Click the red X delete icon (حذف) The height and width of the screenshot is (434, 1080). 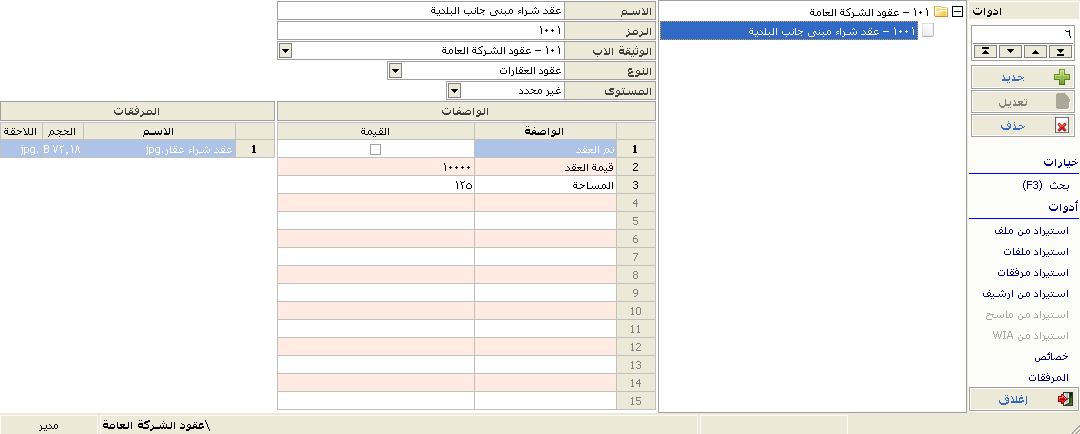(x=1061, y=125)
